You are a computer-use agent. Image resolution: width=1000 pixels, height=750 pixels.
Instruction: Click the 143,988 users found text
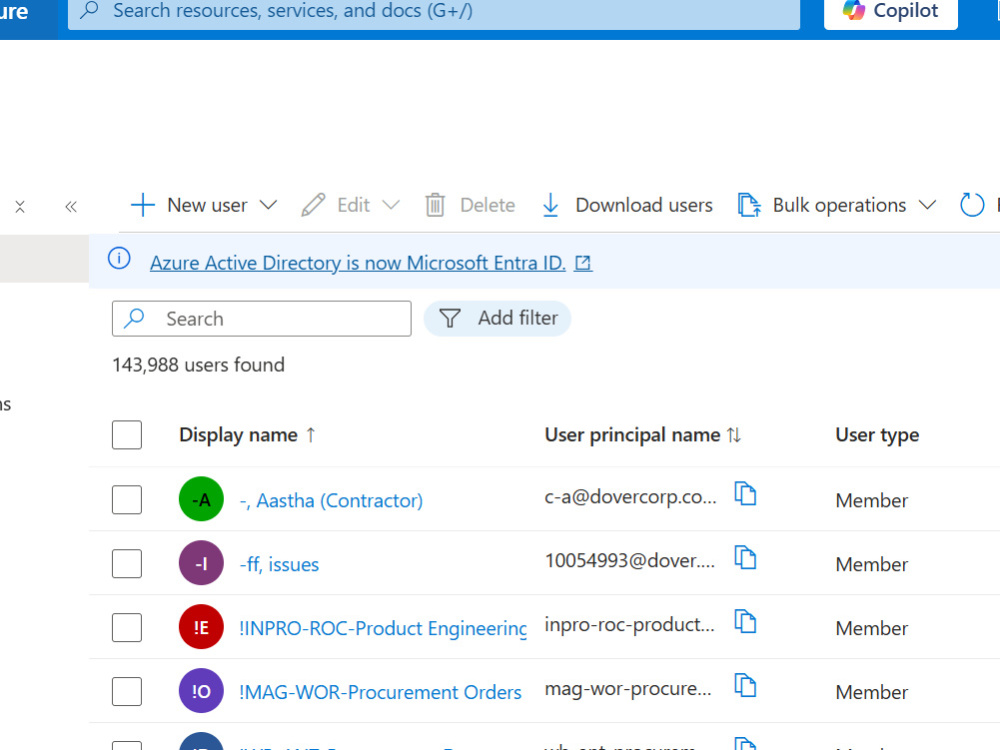point(198,365)
